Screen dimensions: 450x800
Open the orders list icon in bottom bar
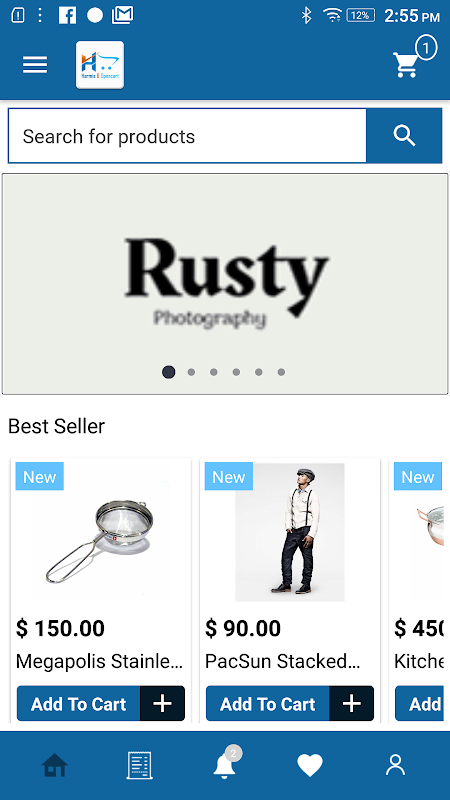click(139, 765)
